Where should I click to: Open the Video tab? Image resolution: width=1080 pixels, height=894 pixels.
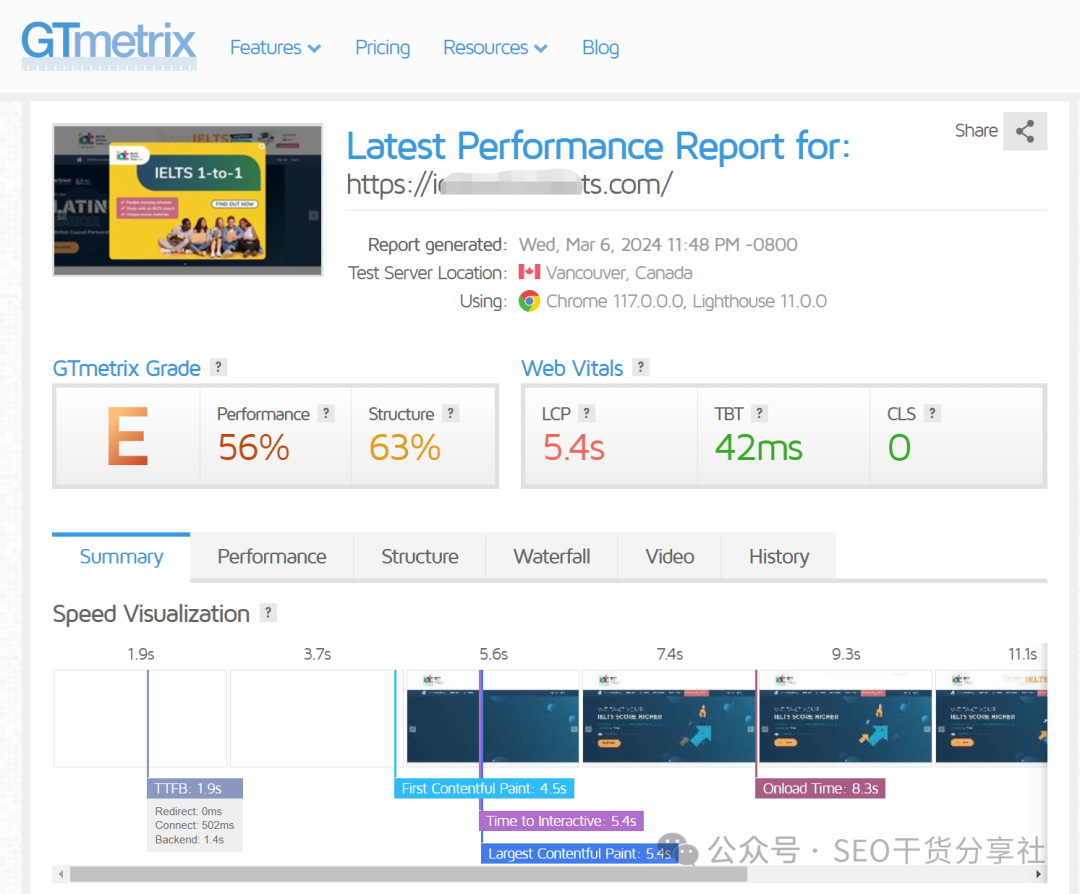(669, 556)
